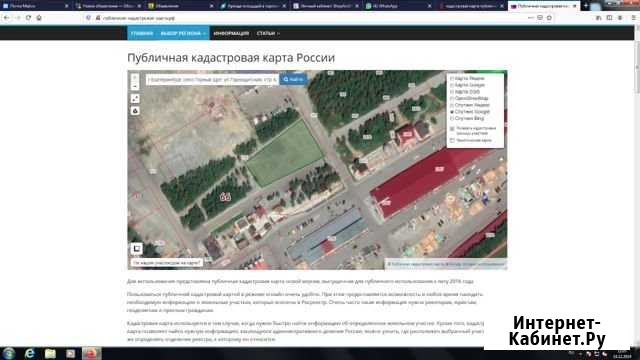Viewport: 640px width, 360px height.
Task: Launch Internet Explorer from the taskbar
Action: 29,353
